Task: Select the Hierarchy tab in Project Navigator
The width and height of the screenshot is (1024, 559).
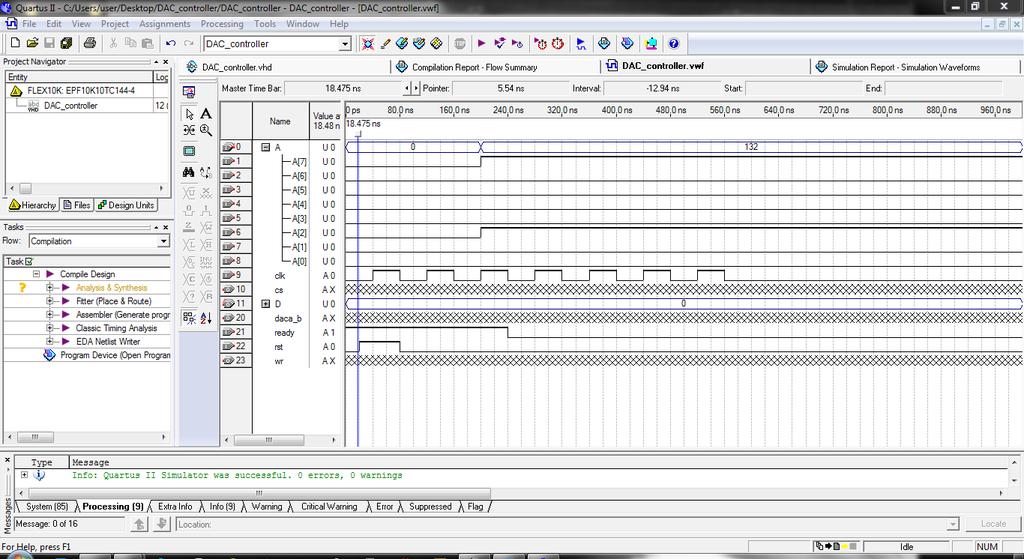Action: tap(33, 205)
